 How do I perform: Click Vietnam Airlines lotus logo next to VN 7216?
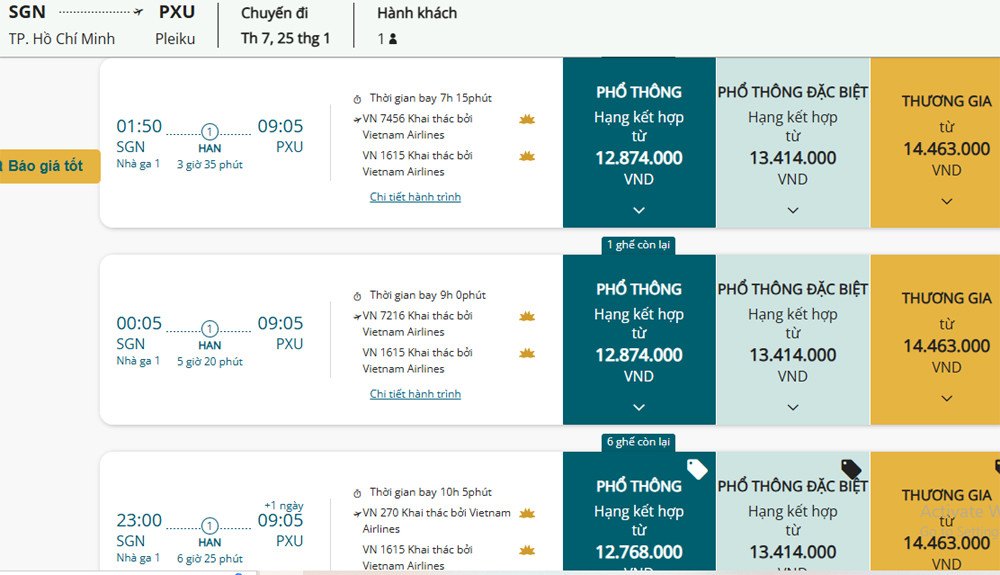[x=527, y=316]
